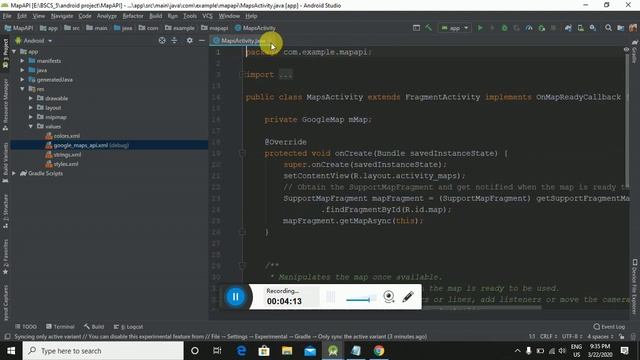
Task: Open the Navigate menu
Action: pos(62,16)
